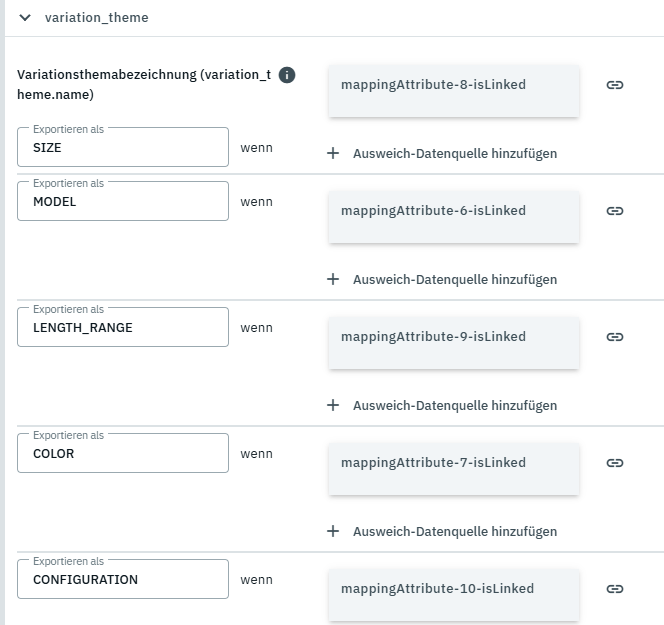Select the mappingAttribute-10-isLinked source box

click(453, 594)
